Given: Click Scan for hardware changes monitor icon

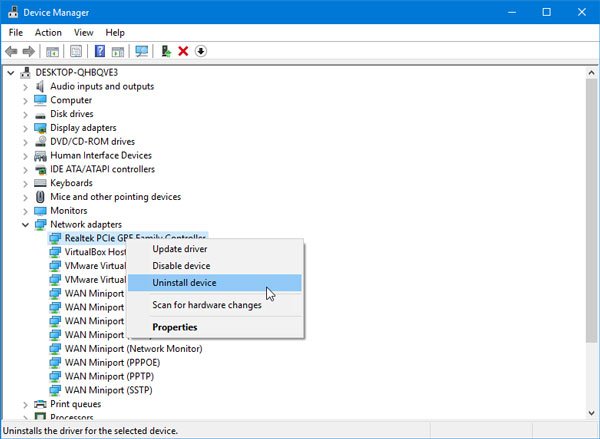Looking at the screenshot, I should coord(142,51).
